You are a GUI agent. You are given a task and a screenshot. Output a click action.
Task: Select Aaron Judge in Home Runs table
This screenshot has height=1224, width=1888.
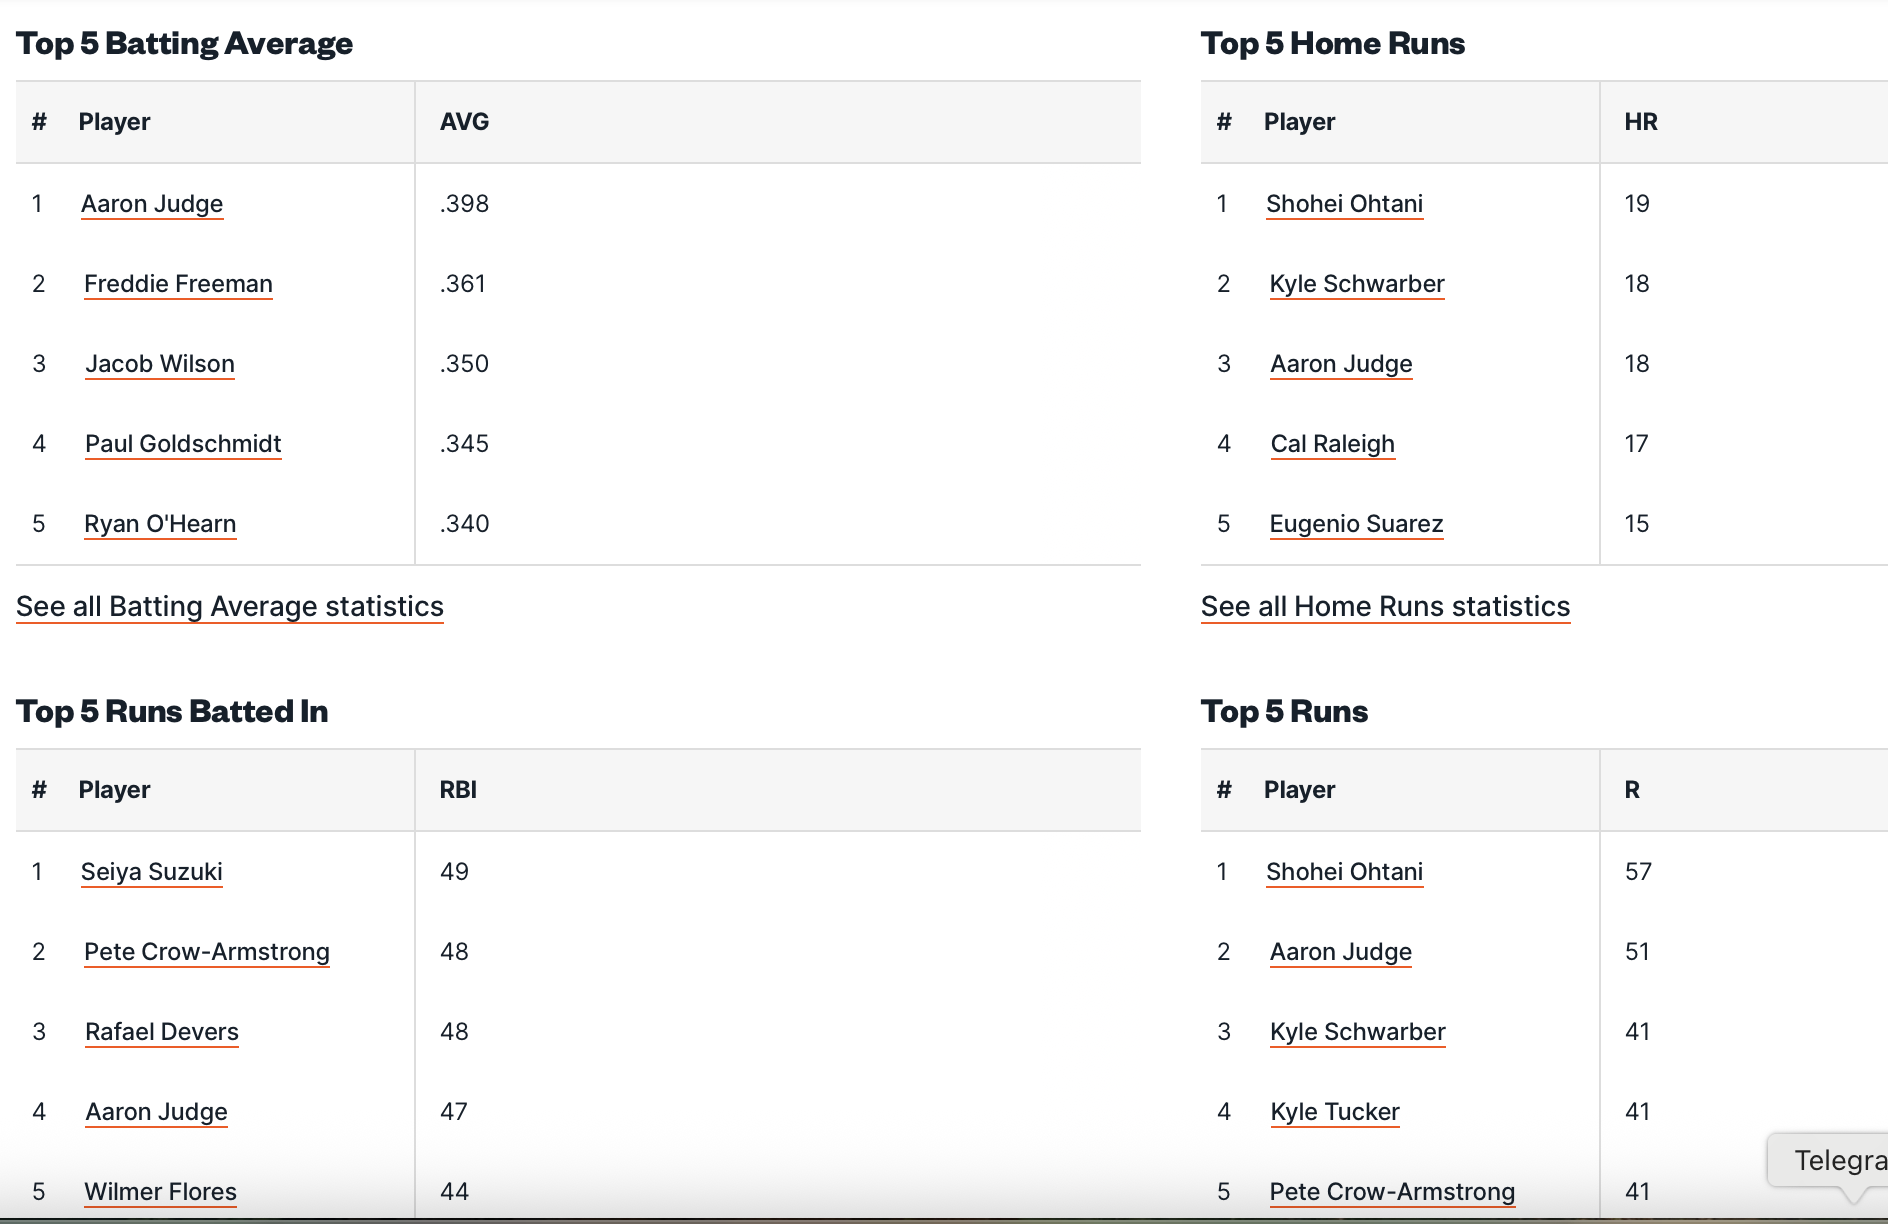[x=1341, y=364]
